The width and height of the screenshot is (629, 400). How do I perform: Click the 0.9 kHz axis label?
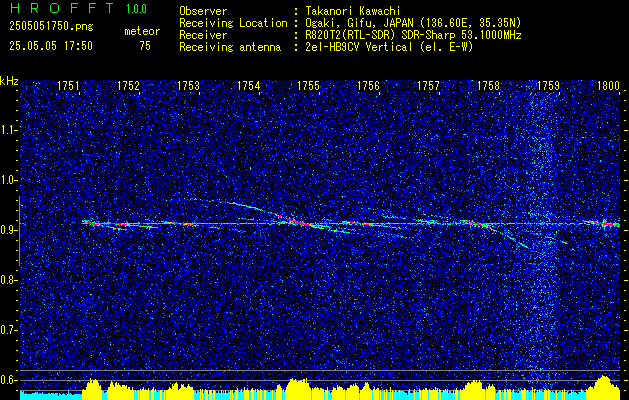[x=8, y=230]
